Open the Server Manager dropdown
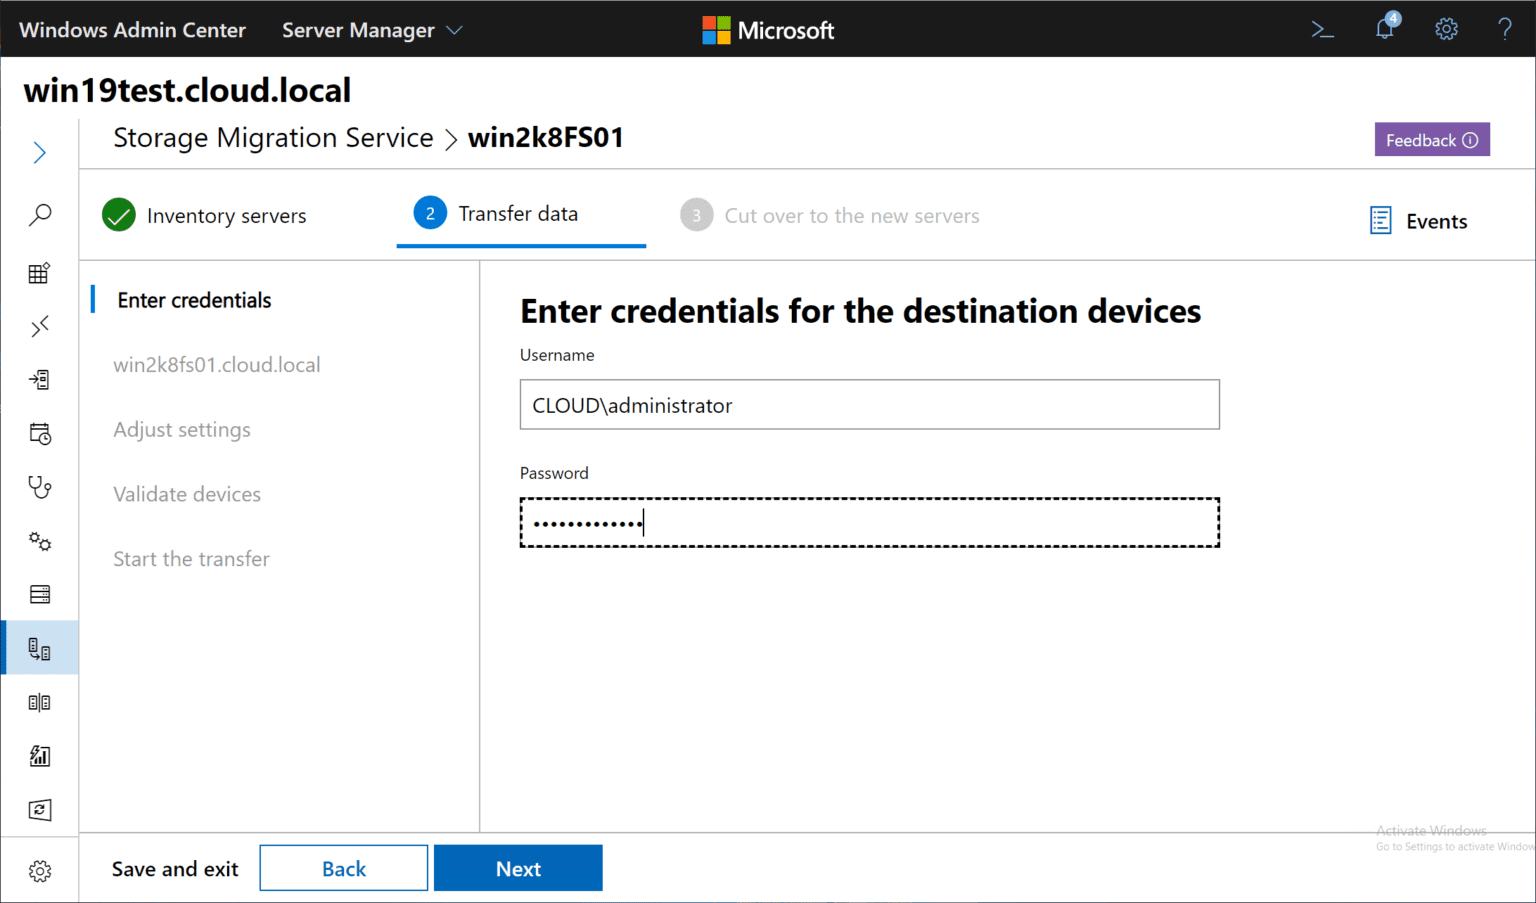This screenshot has width=1536, height=903. tap(370, 30)
